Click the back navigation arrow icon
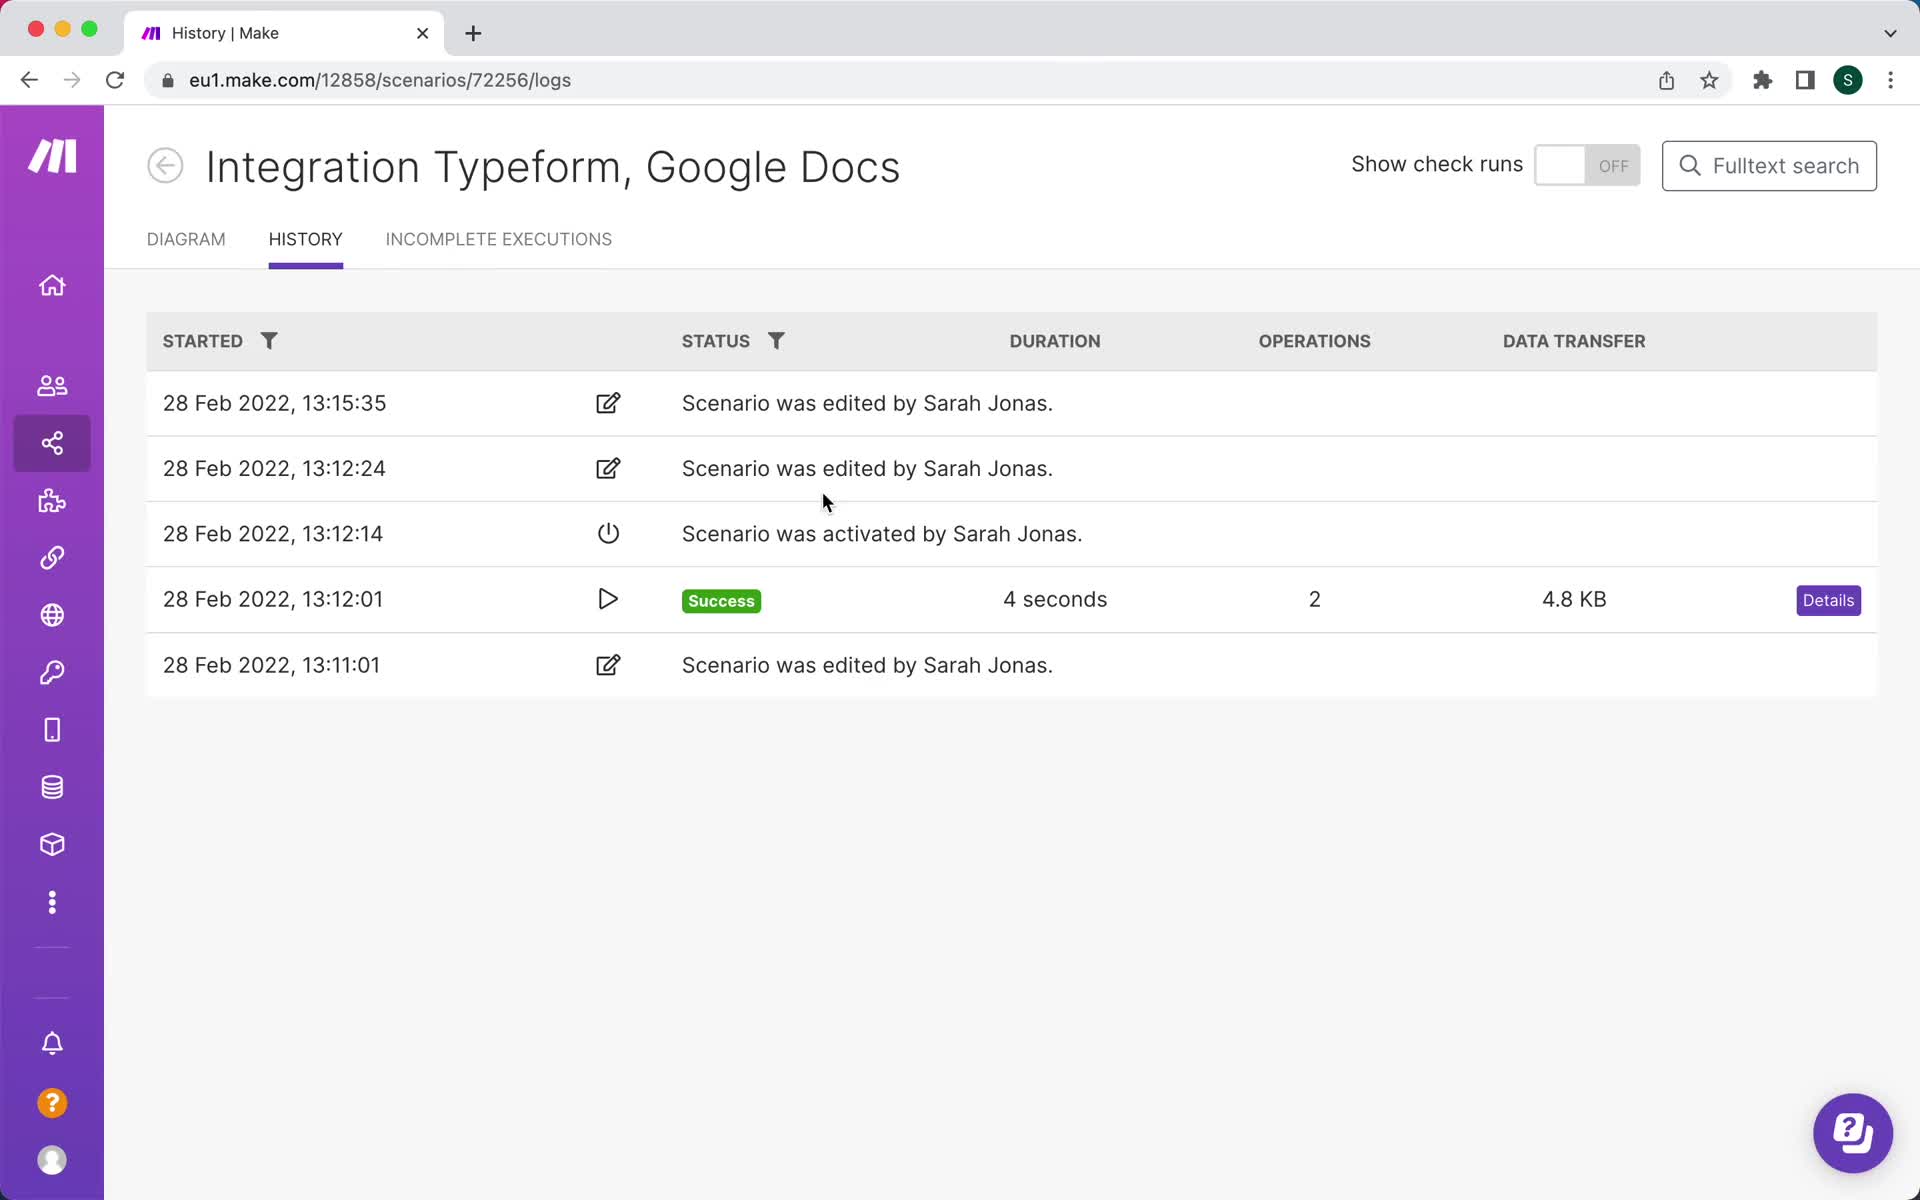 (x=166, y=165)
